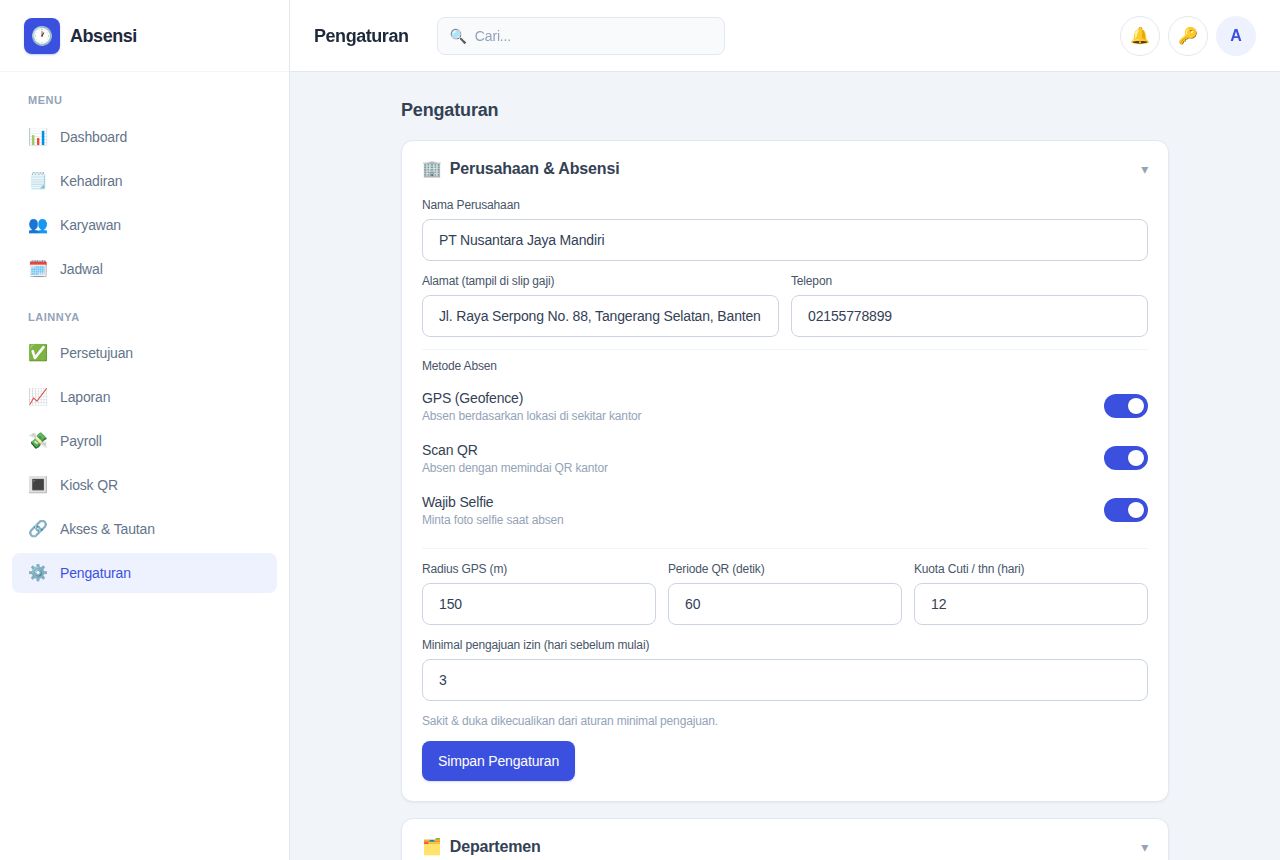Click the key icon in header
1280x860 pixels.
pos(1188,36)
